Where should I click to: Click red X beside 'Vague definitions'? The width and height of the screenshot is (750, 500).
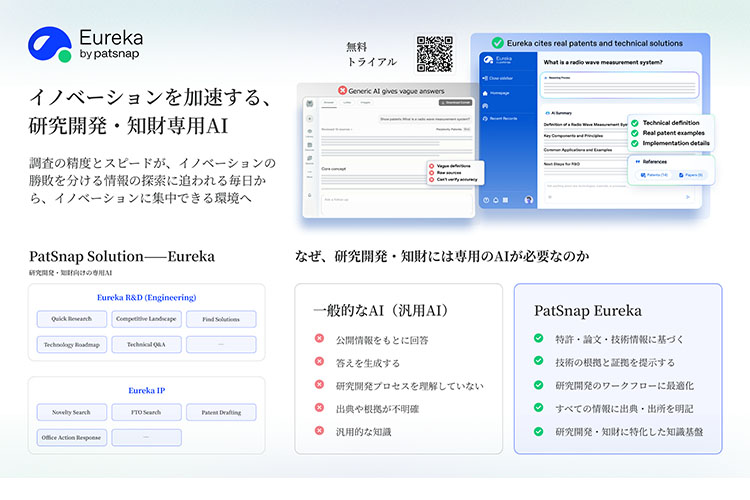point(431,166)
